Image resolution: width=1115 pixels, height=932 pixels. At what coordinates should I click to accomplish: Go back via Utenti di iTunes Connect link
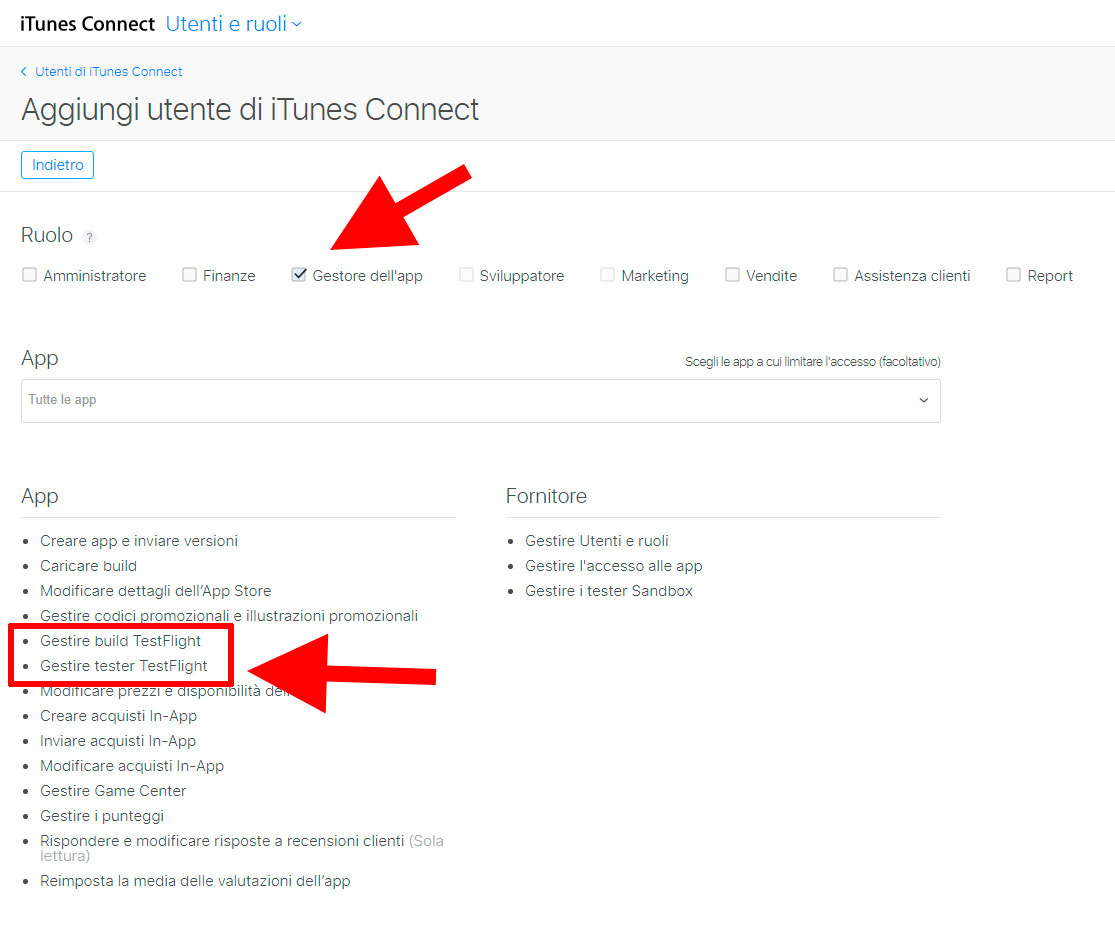(x=109, y=72)
